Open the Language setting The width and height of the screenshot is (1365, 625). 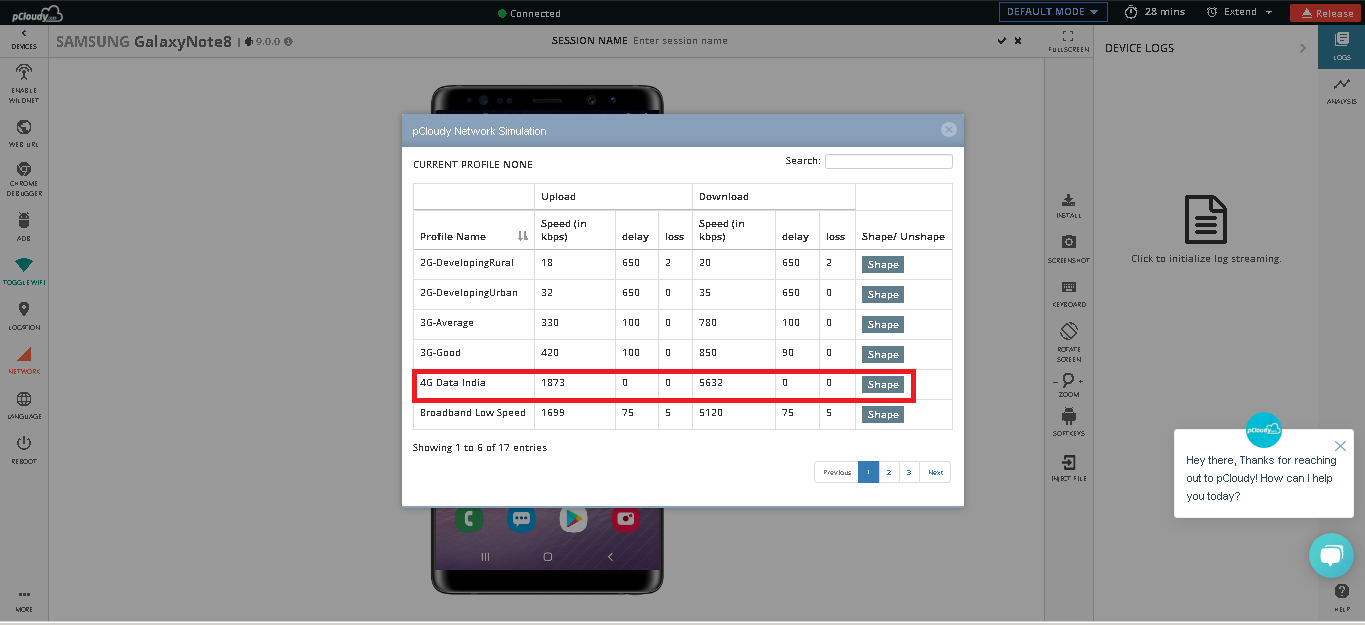coord(24,405)
